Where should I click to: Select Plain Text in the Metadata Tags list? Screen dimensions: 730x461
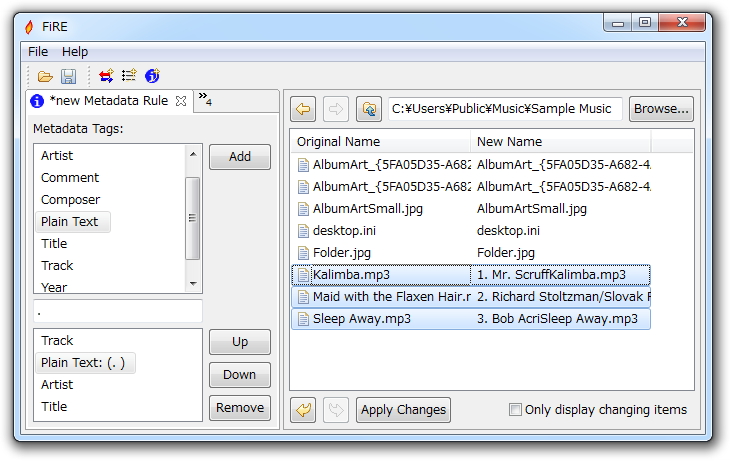pos(73,222)
